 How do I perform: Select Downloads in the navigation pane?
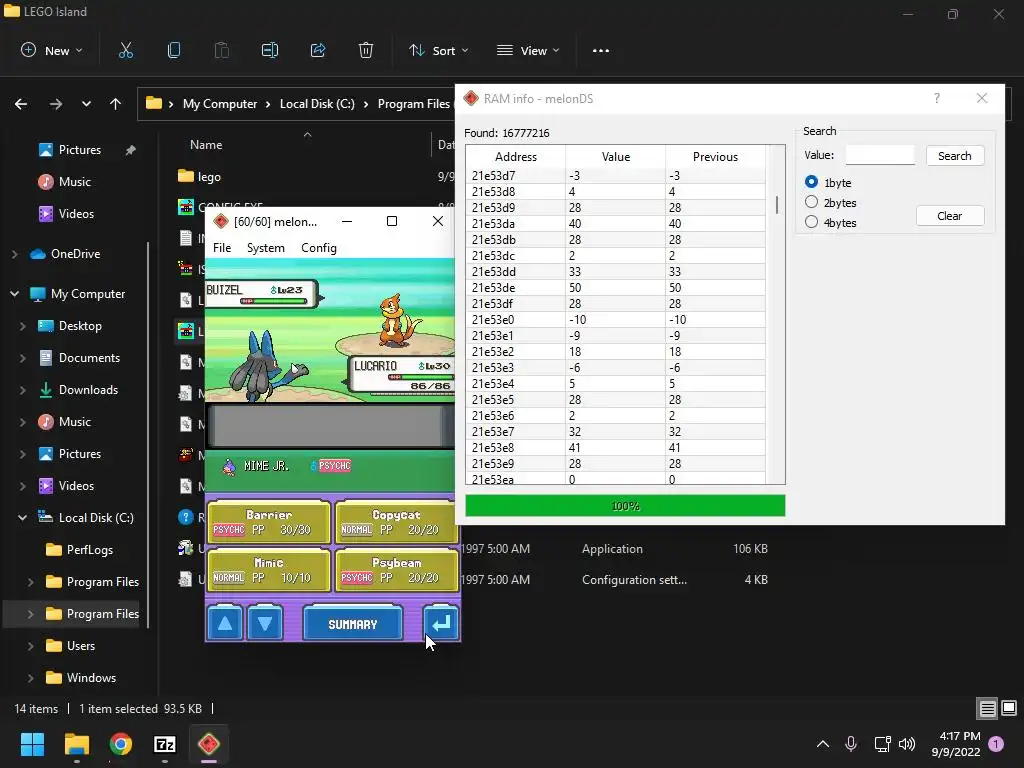[88, 390]
